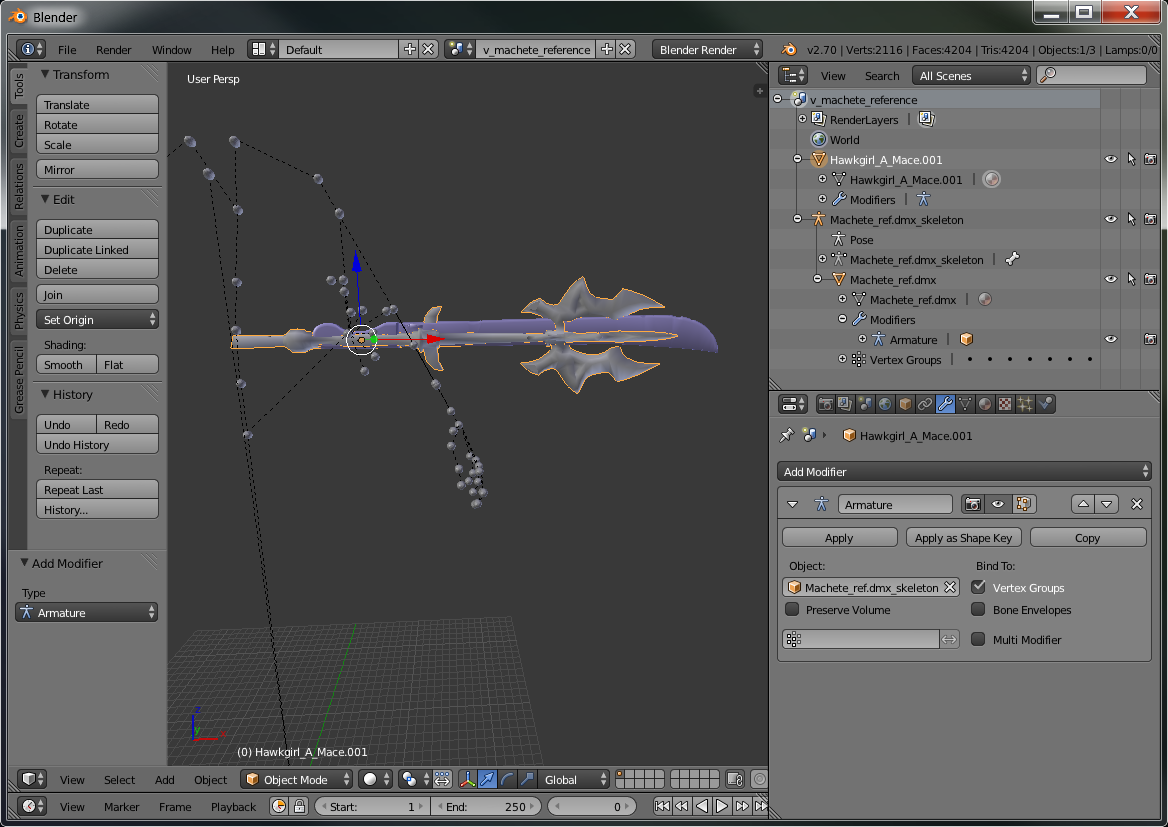Open Physics properties tab
Image resolution: width=1168 pixels, height=827 pixels.
(x=1046, y=404)
